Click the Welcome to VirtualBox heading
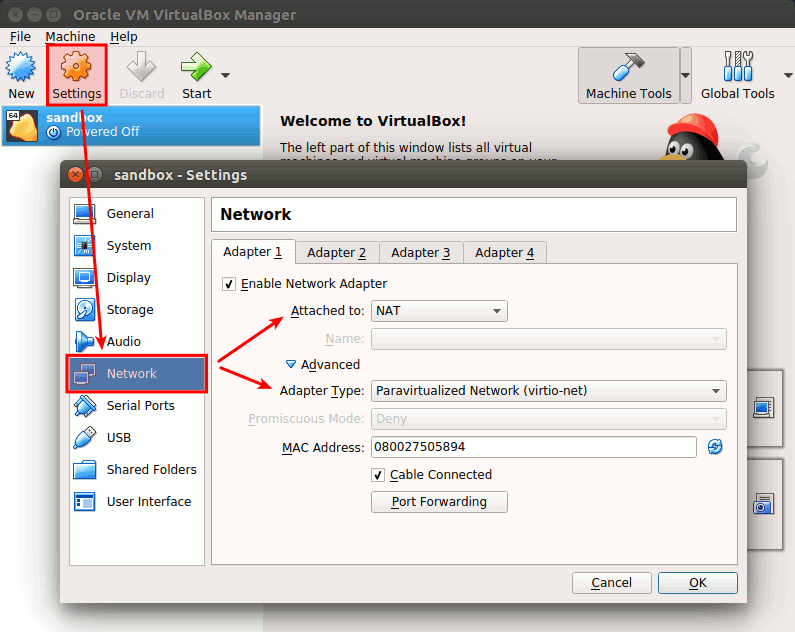795x632 pixels. click(x=373, y=121)
